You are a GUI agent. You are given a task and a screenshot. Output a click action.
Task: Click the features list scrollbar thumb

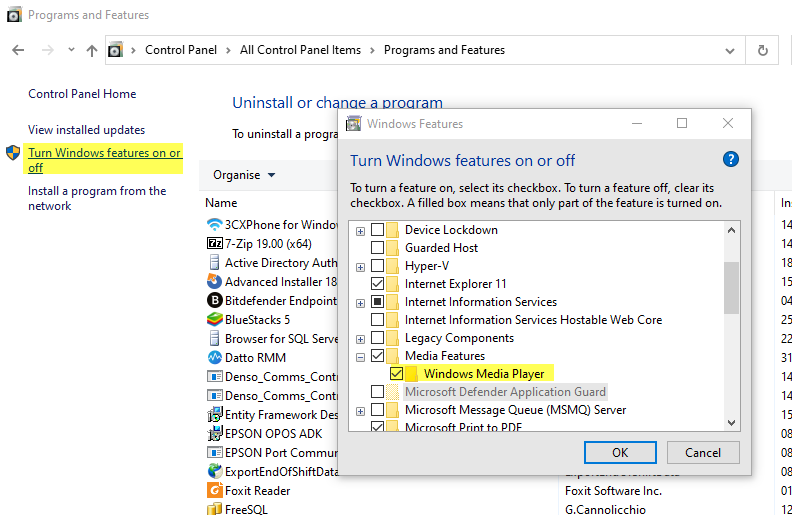tap(731, 288)
